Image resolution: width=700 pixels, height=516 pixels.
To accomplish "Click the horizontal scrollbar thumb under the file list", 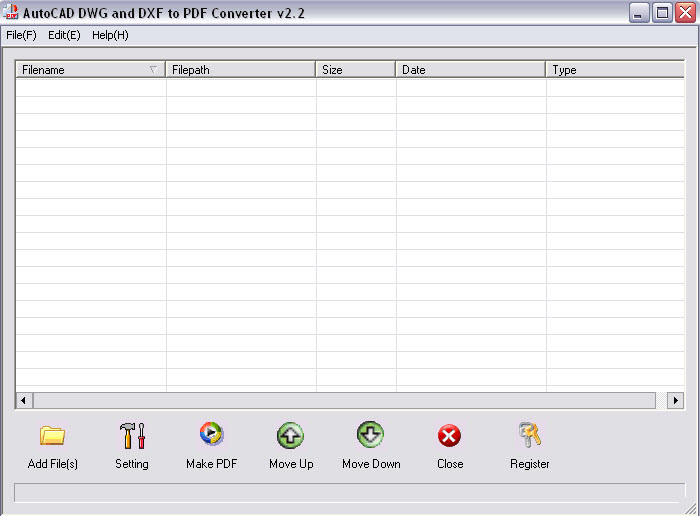I will 344,400.
